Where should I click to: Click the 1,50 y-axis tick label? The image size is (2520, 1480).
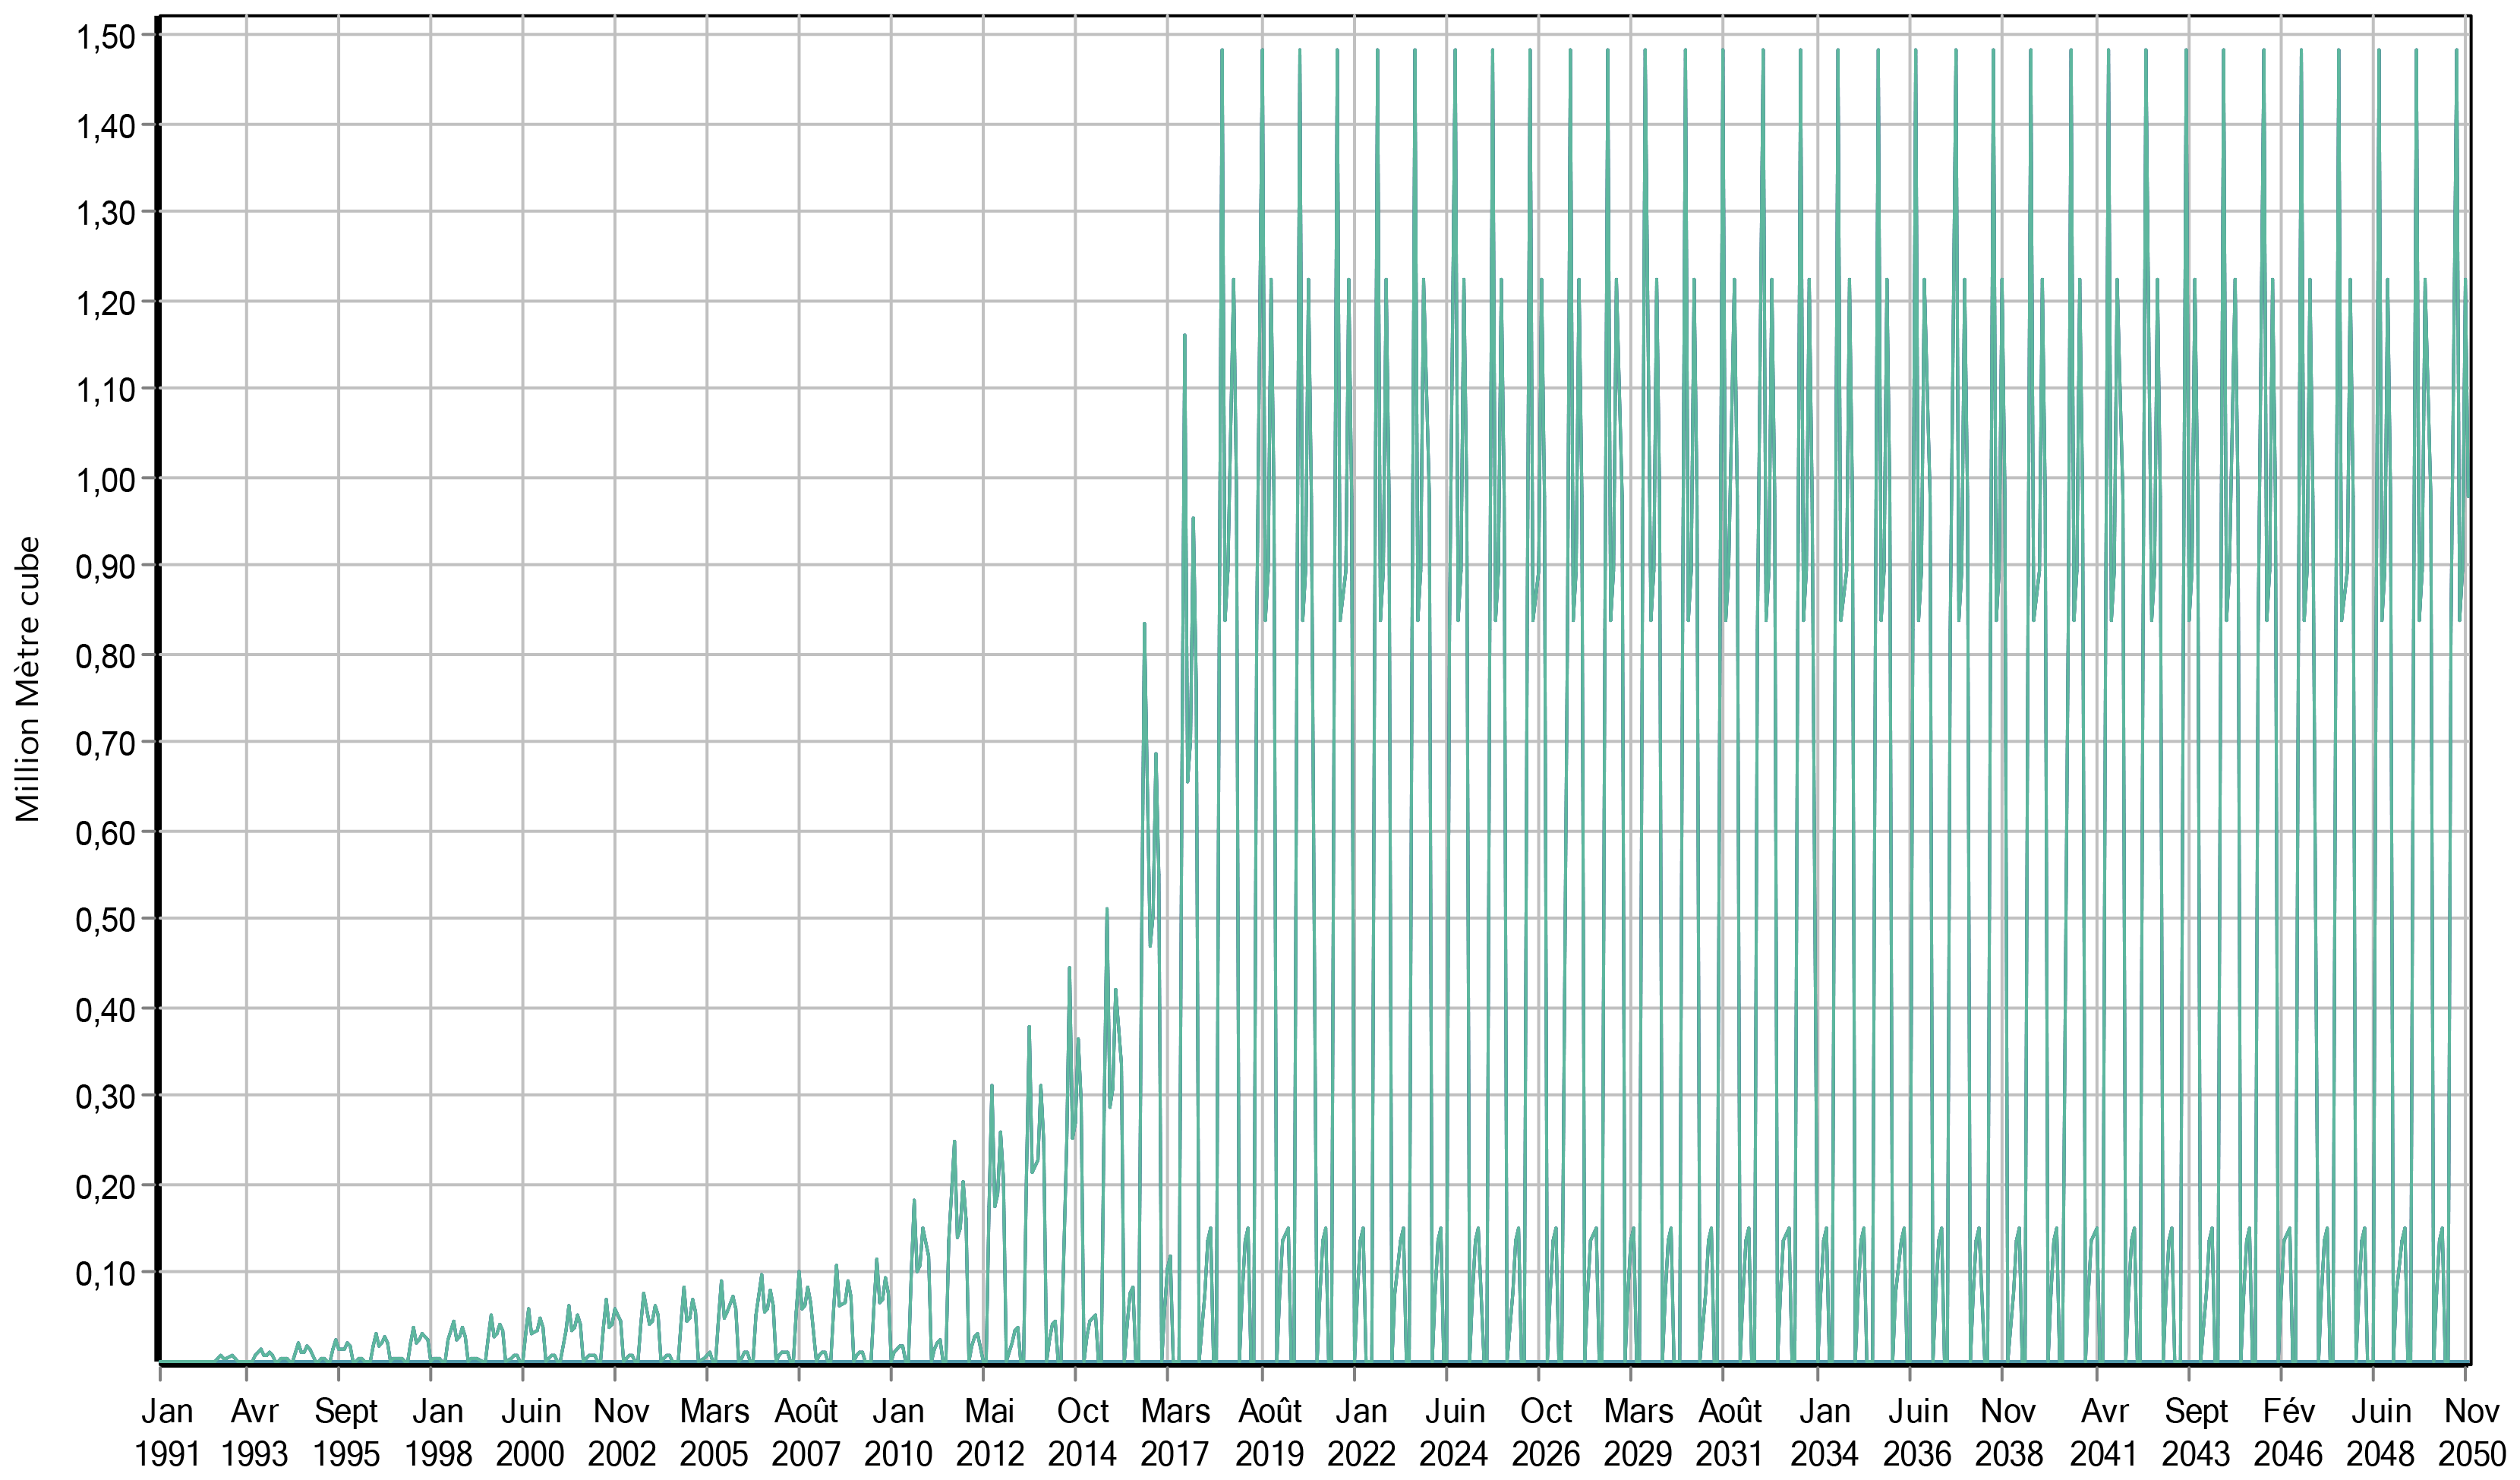tap(105, 37)
